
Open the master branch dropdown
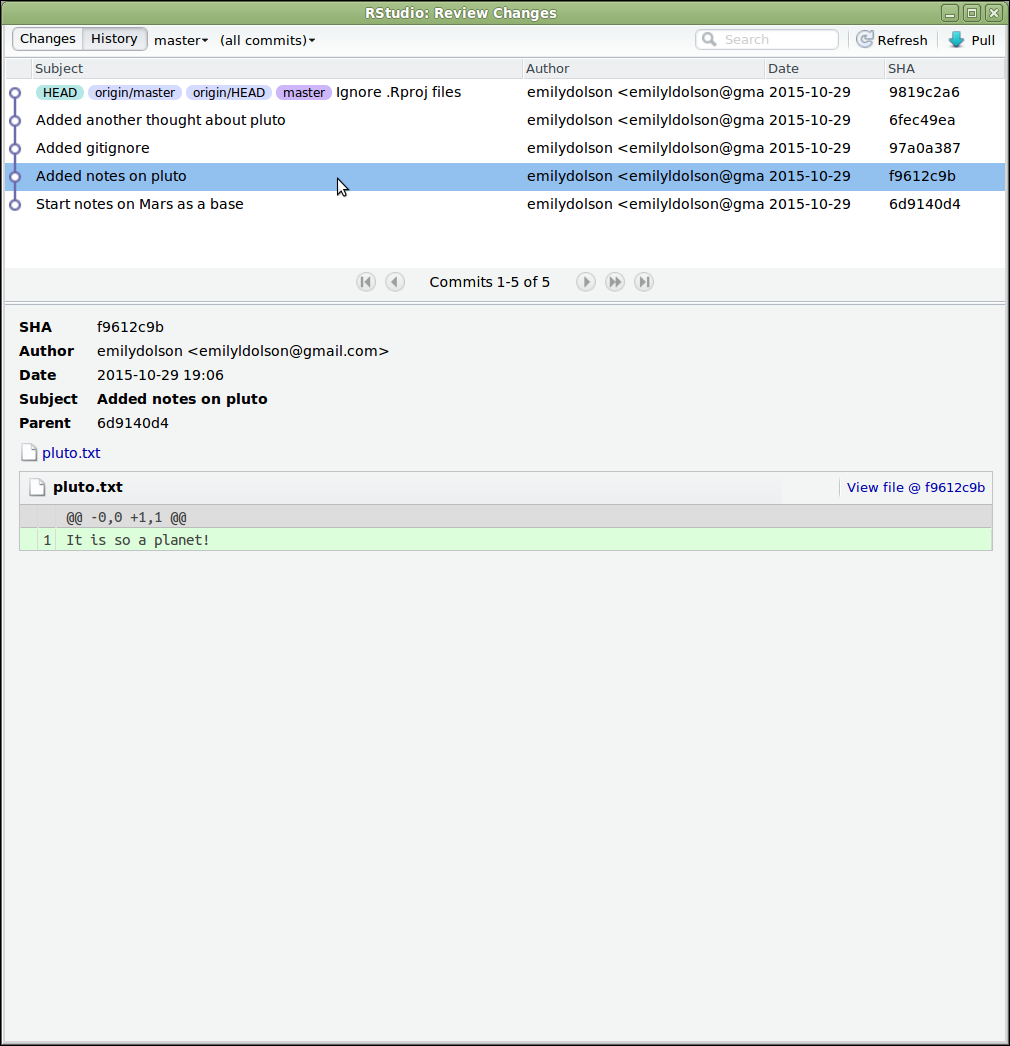(181, 40)
